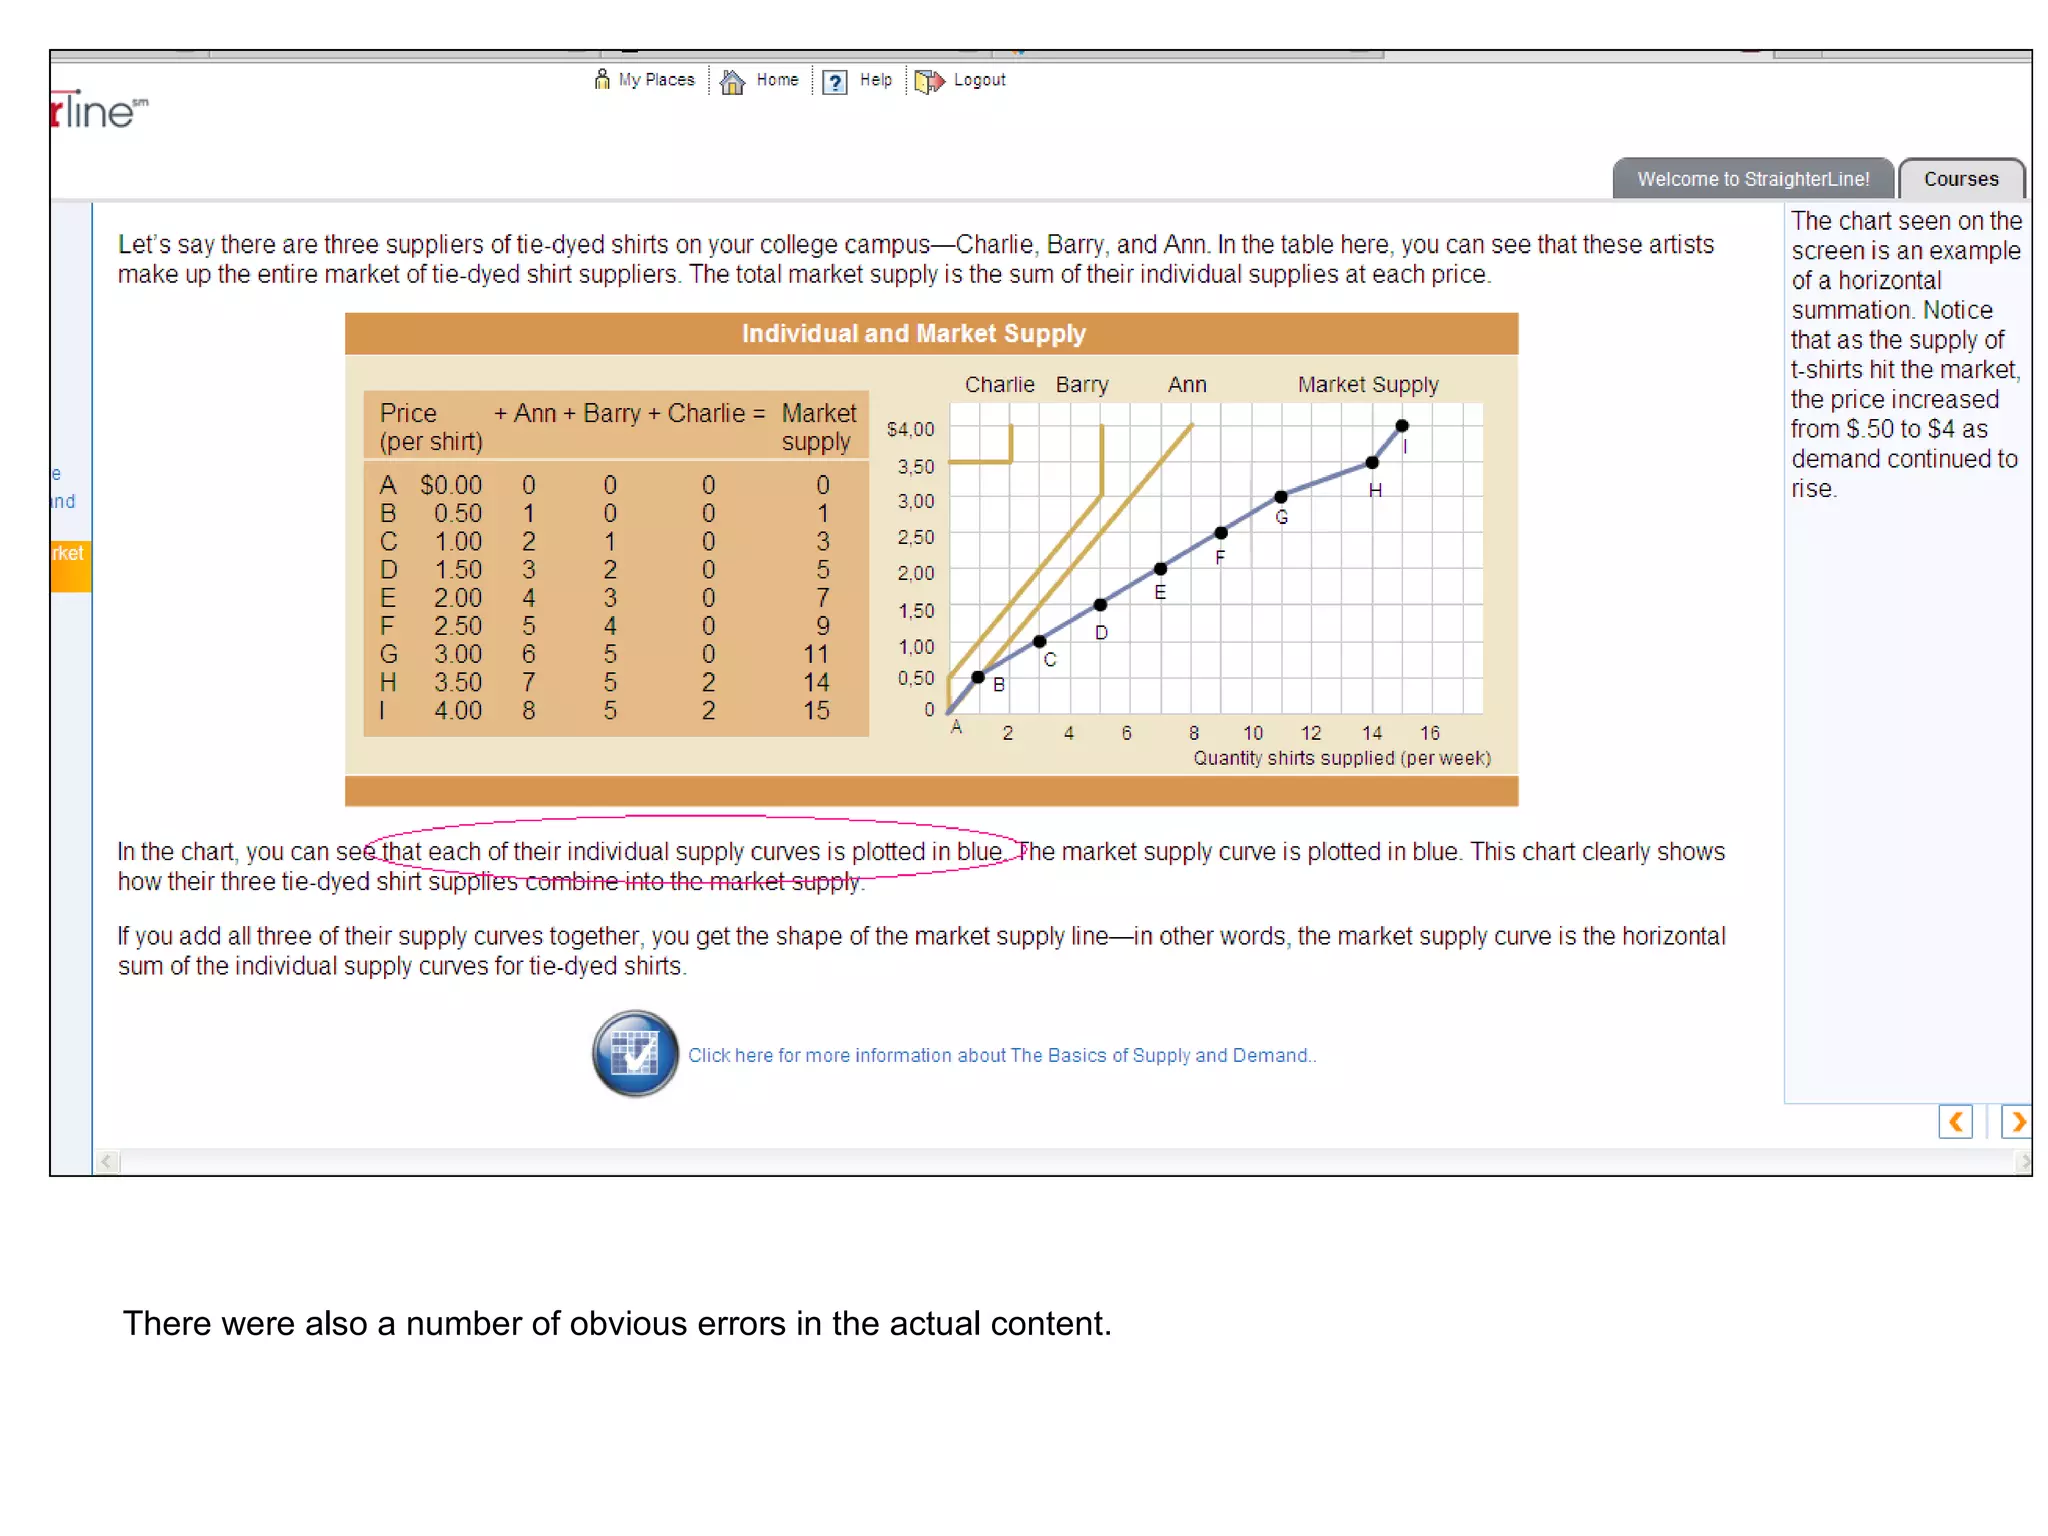Click the My Places text link
2048x1536 pixels.
pos(656,80)
